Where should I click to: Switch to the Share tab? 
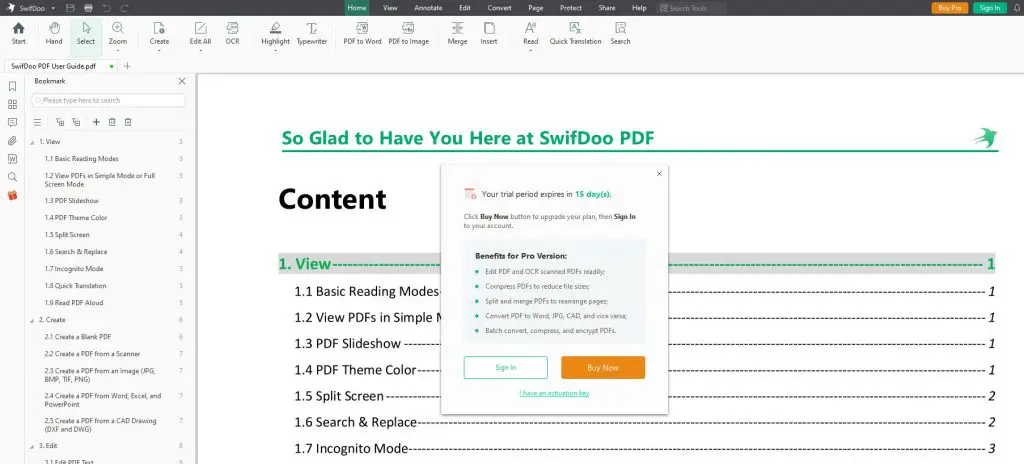(x=607, y=8)
